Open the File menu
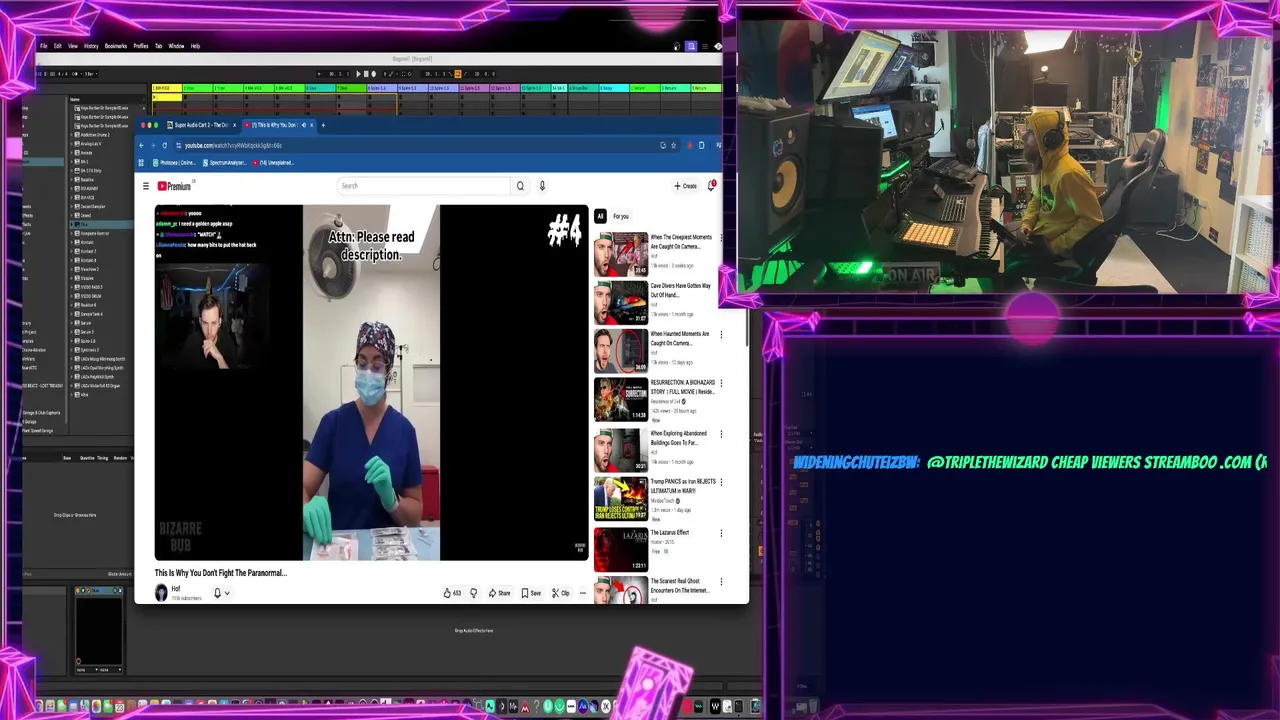 click(x=44, y=46)
